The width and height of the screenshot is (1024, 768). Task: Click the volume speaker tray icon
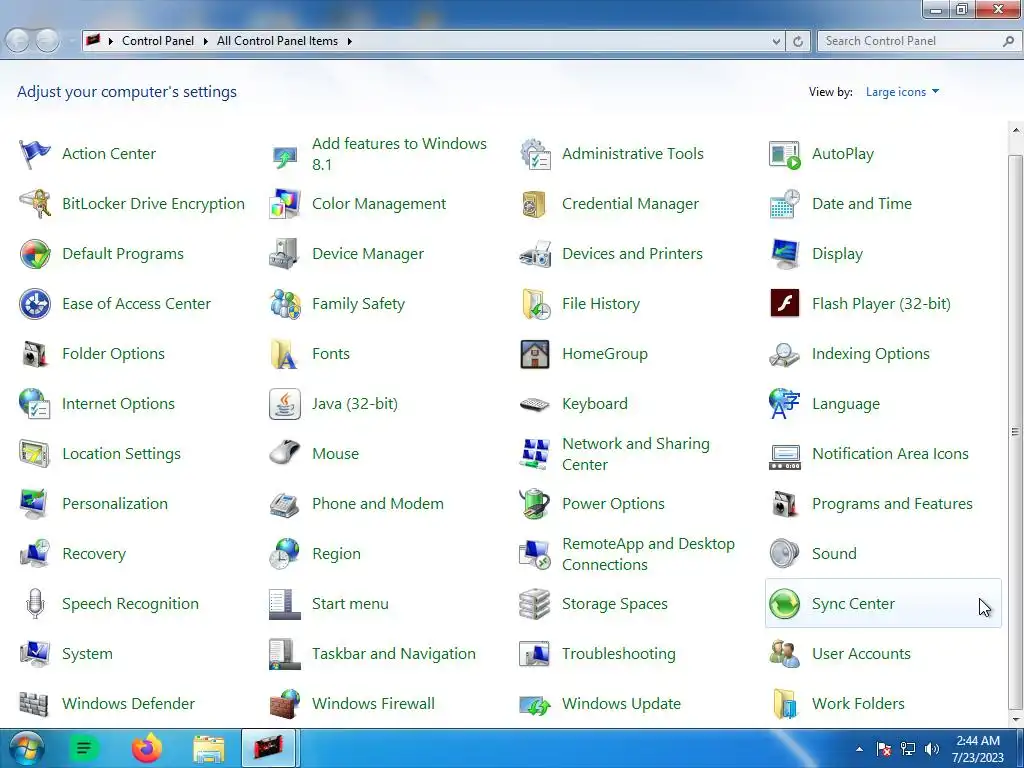tap(932, 749)
